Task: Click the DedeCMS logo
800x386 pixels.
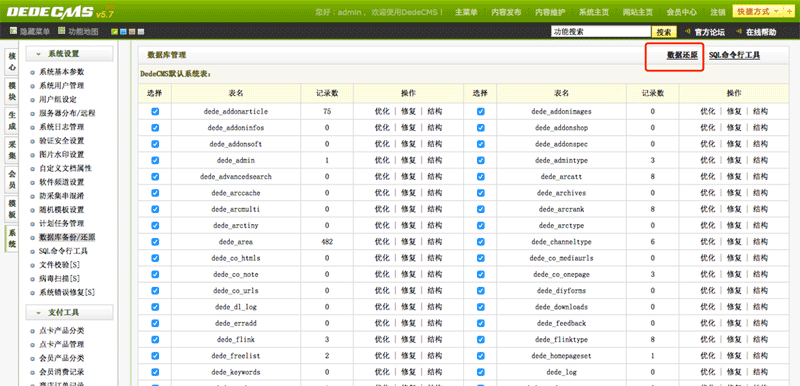Action: point(49,11)
